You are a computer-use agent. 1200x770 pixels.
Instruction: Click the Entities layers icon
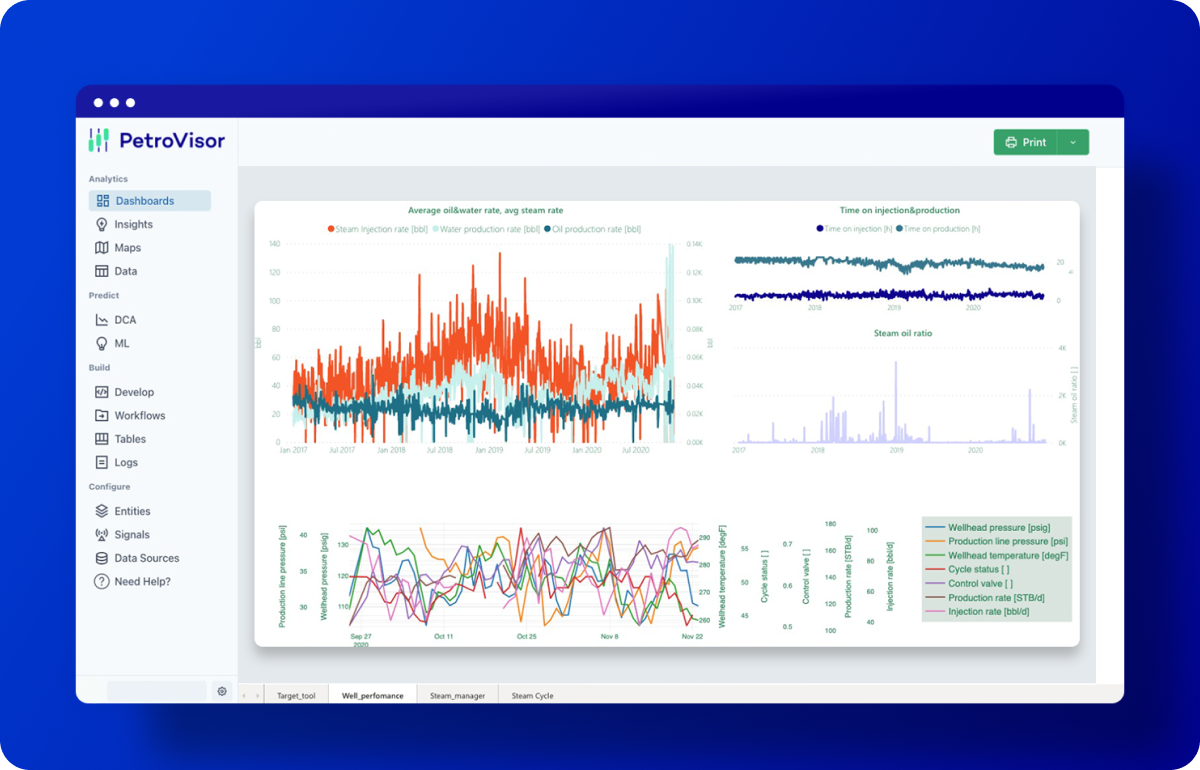102,511
